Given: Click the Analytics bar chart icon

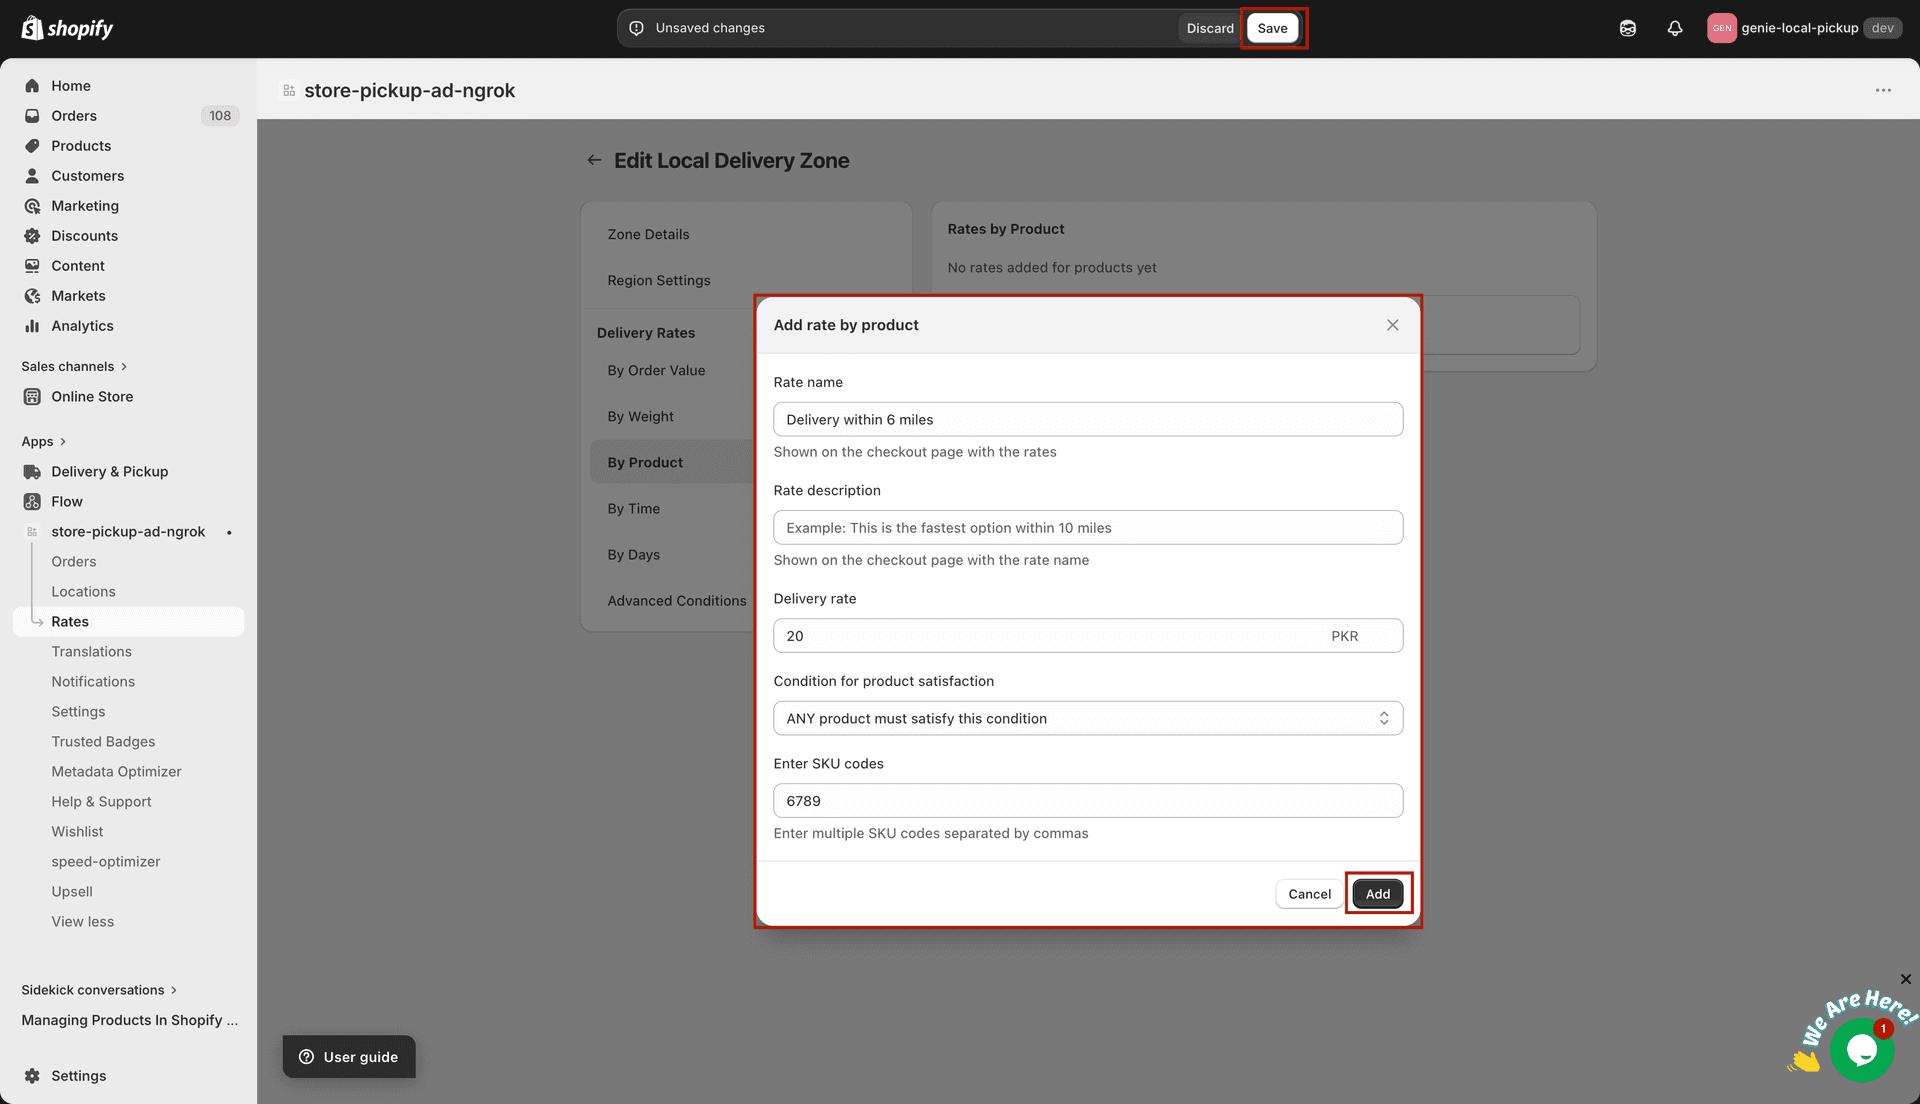Looking at the screenshot, I should [32, 326].
